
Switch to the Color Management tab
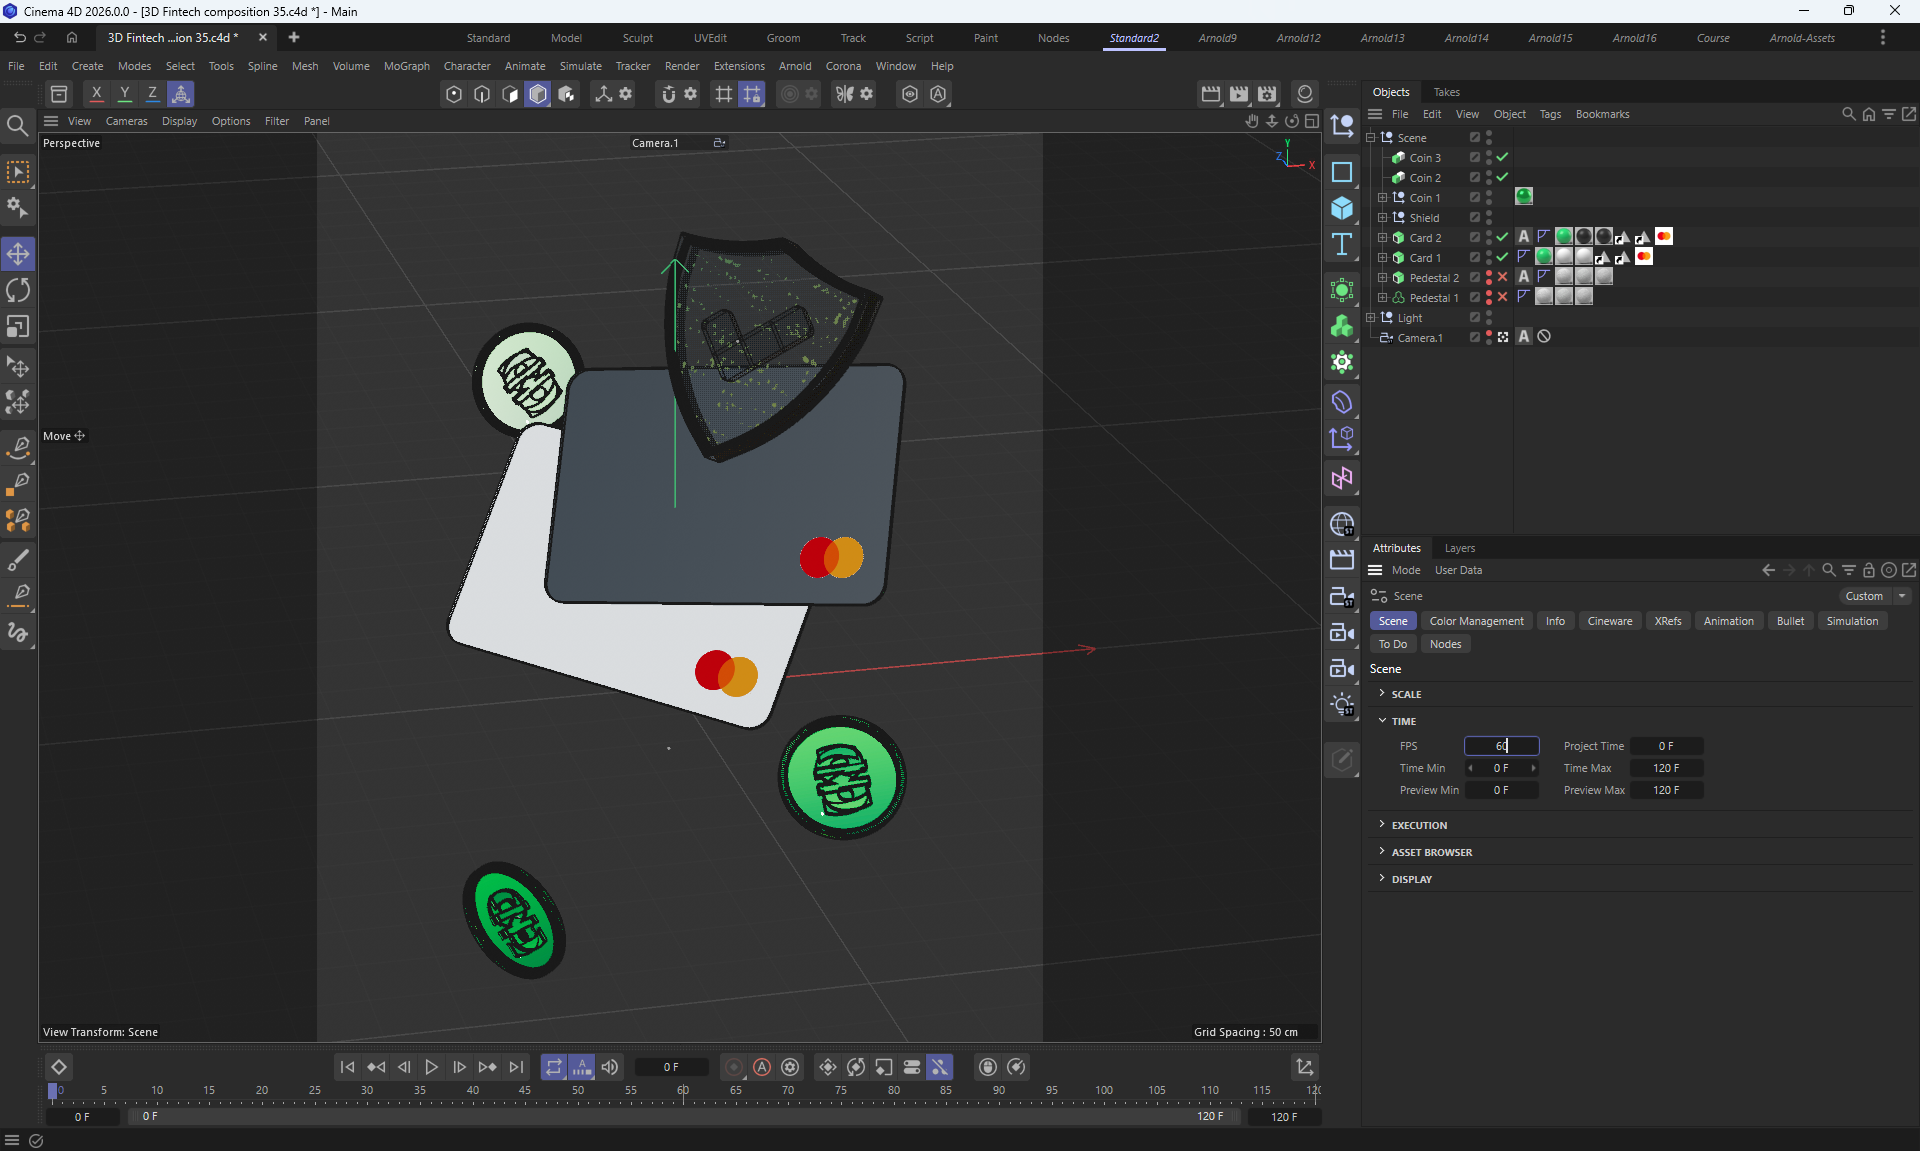pos(1476,621)
